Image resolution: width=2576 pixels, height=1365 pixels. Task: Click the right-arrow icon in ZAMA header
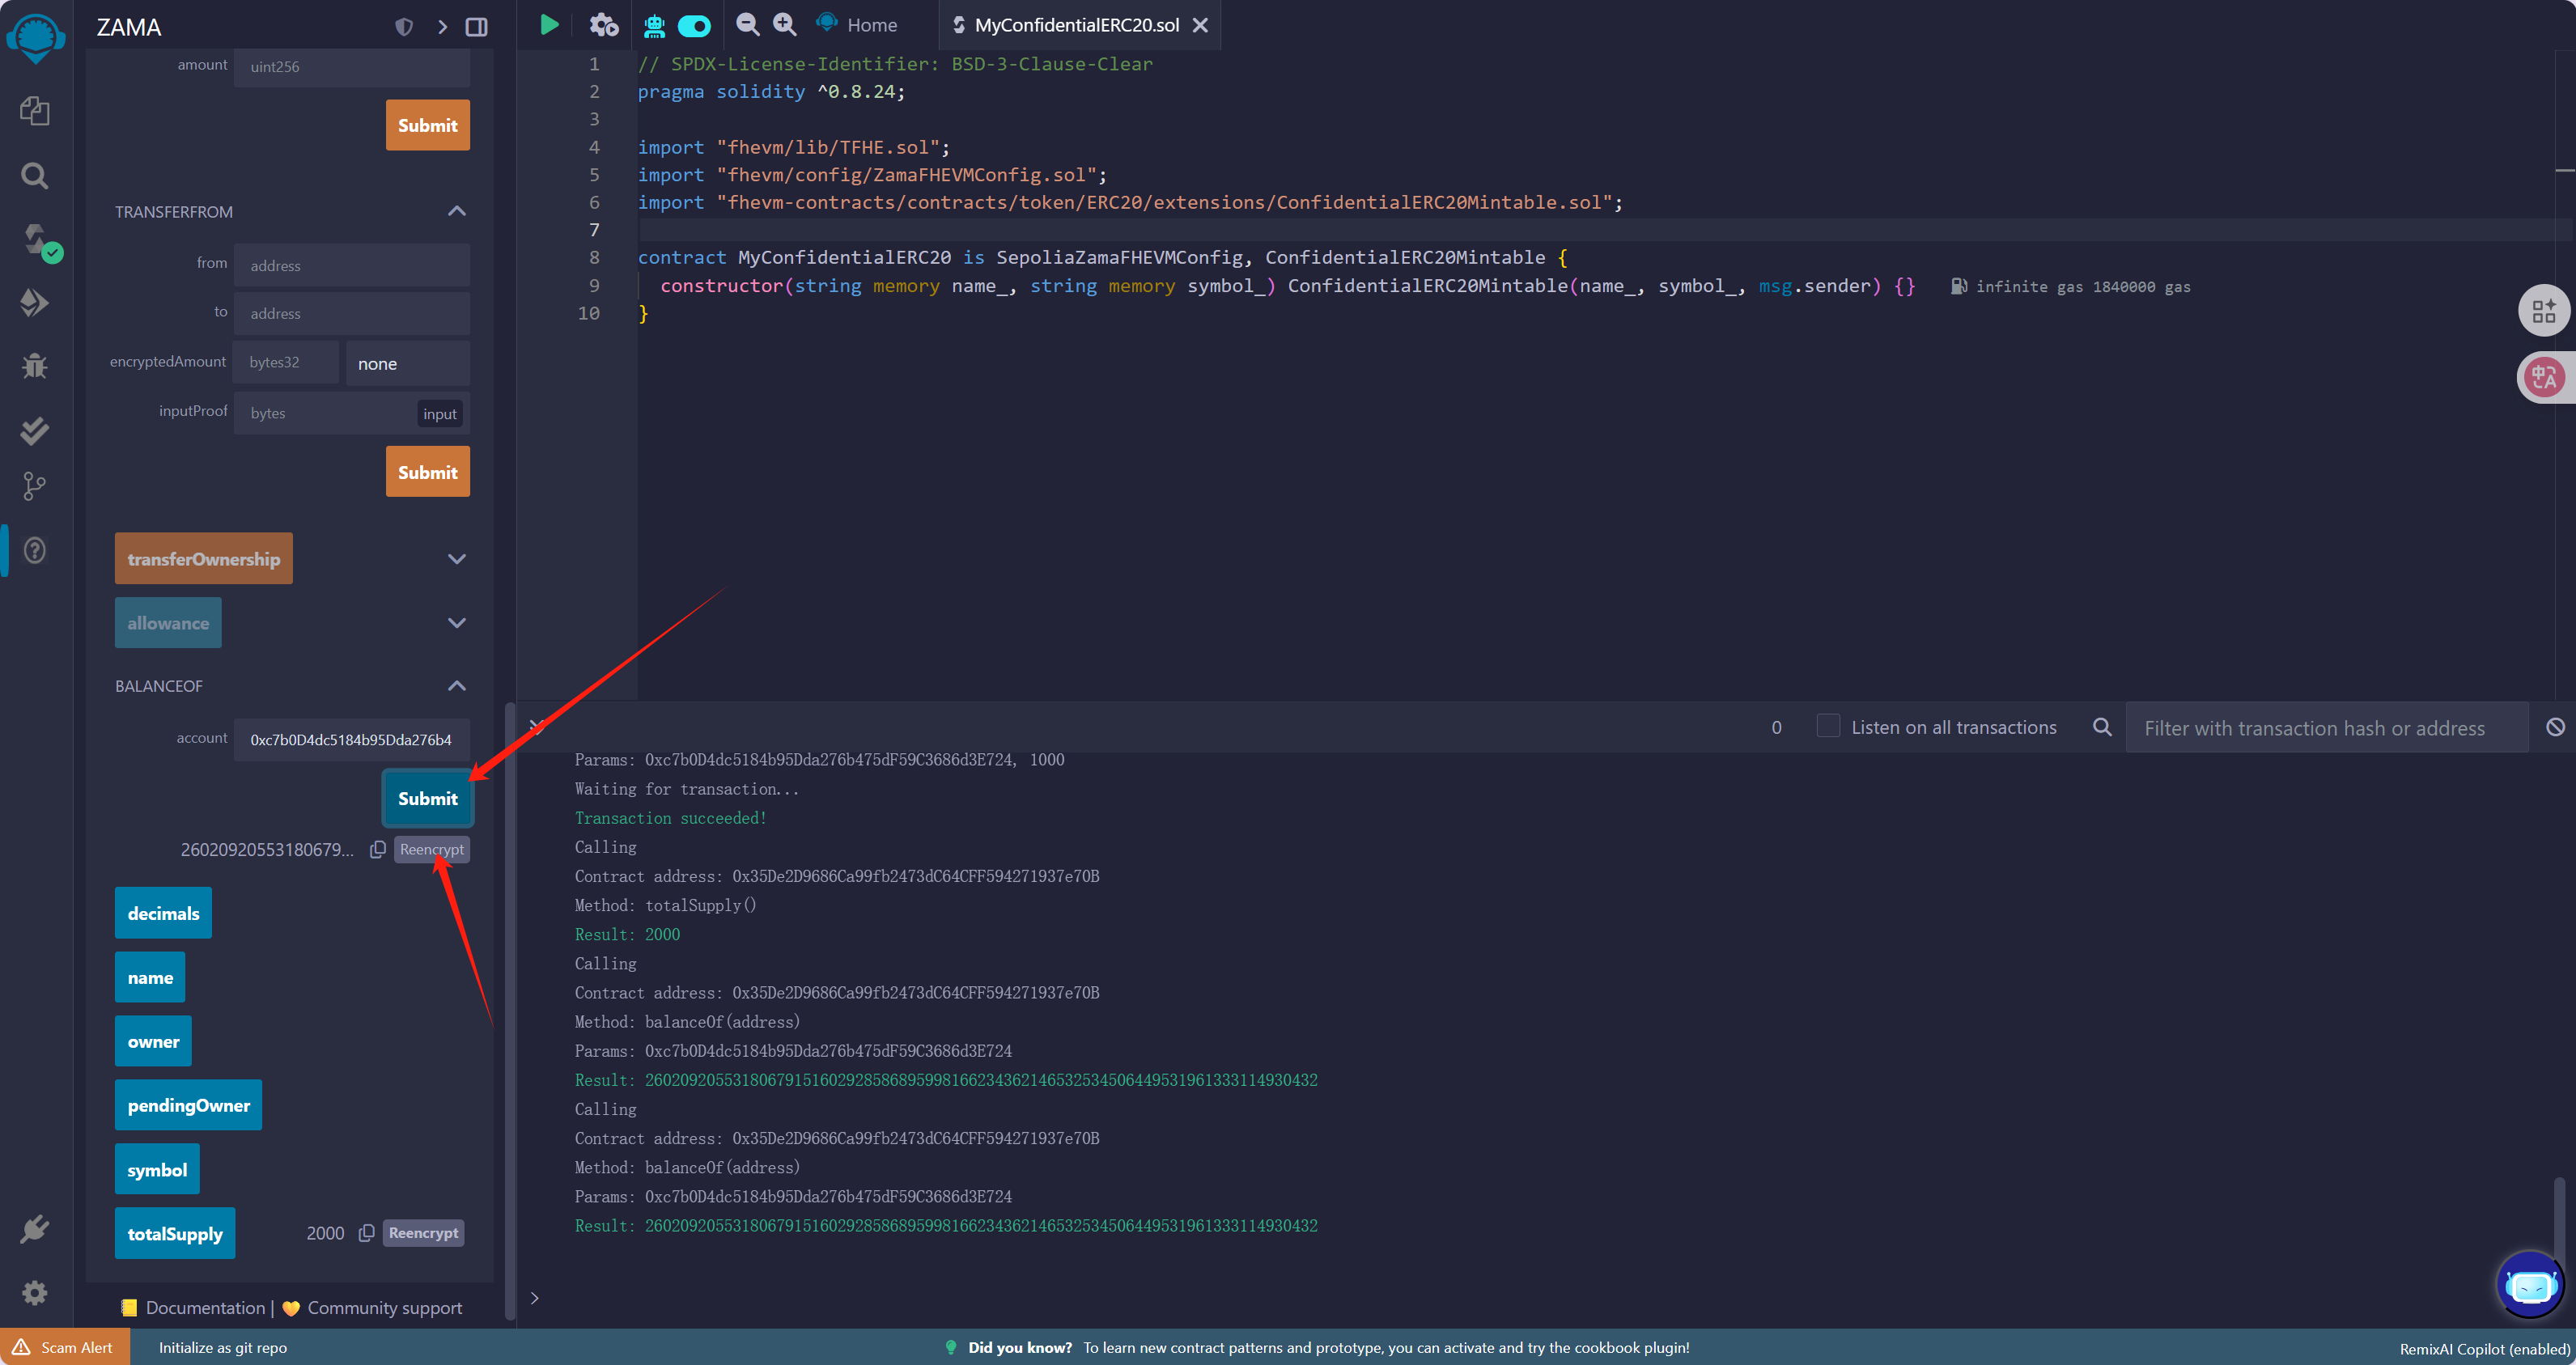click(442, 27)
